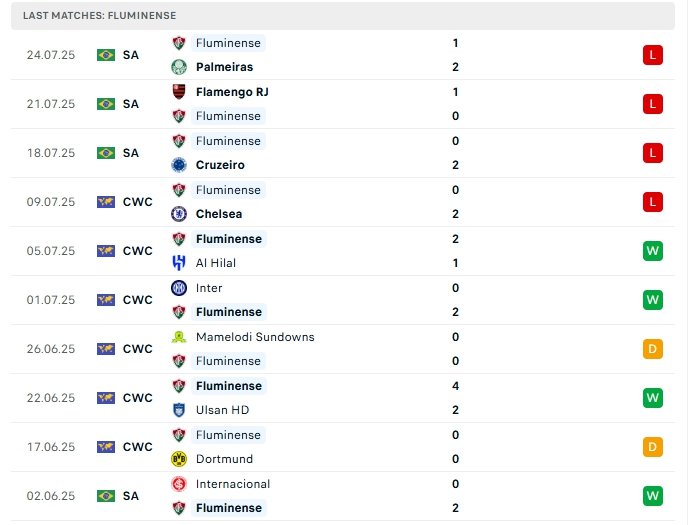This screenshot has height=525, width=688.
Task: Select the 01.07.25 match date
Action: click(51, 300)
